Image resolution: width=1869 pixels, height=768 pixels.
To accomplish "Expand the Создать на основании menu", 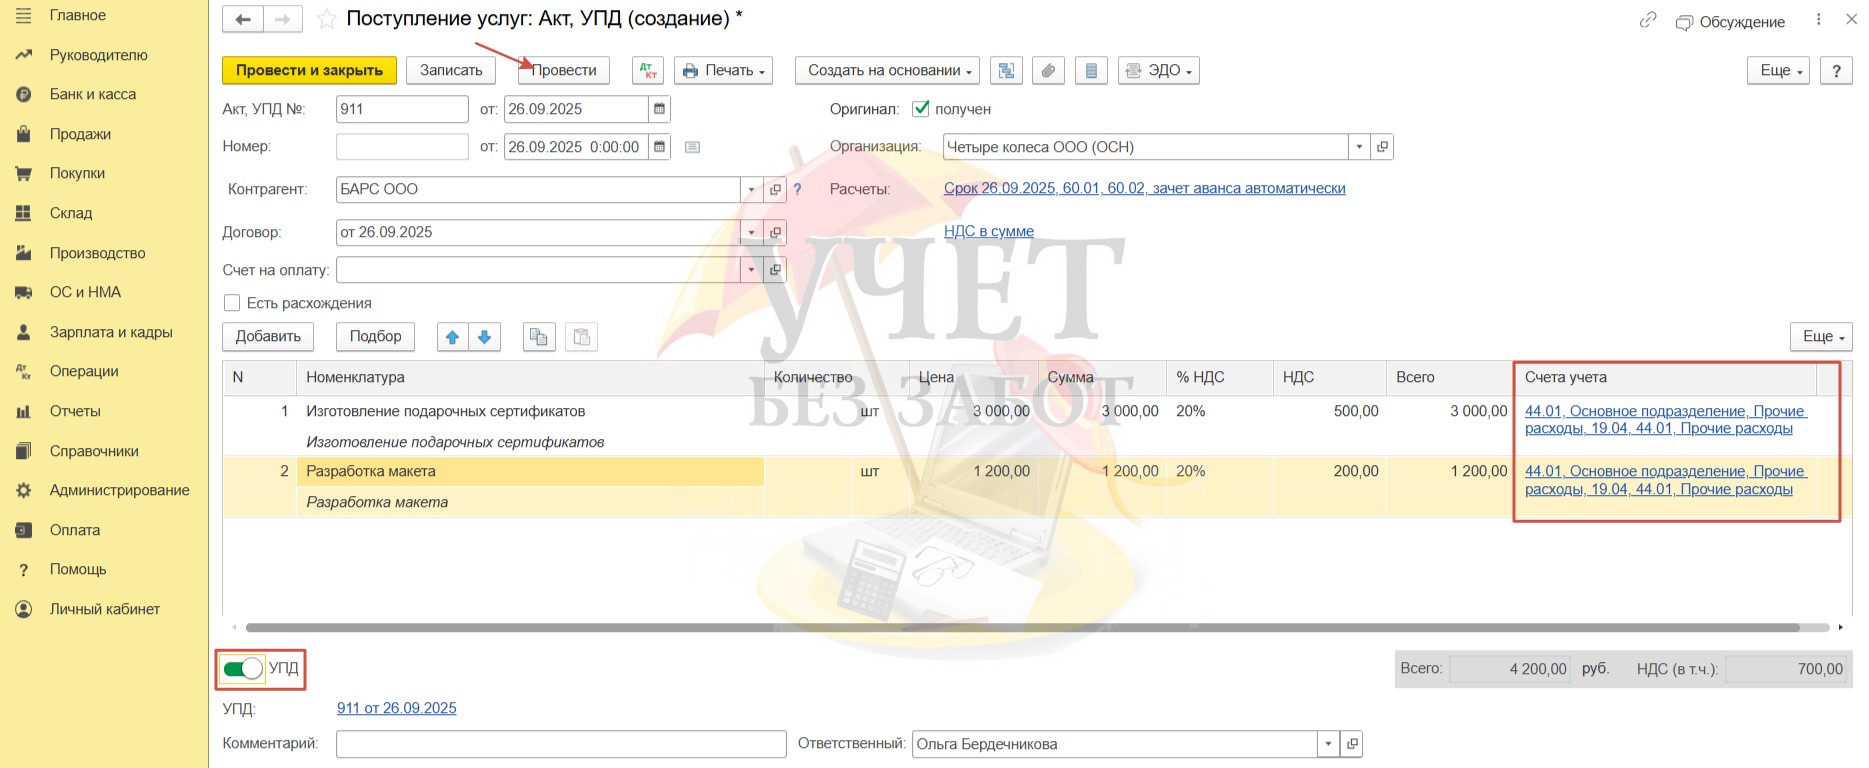I will (x=887, y=70).
